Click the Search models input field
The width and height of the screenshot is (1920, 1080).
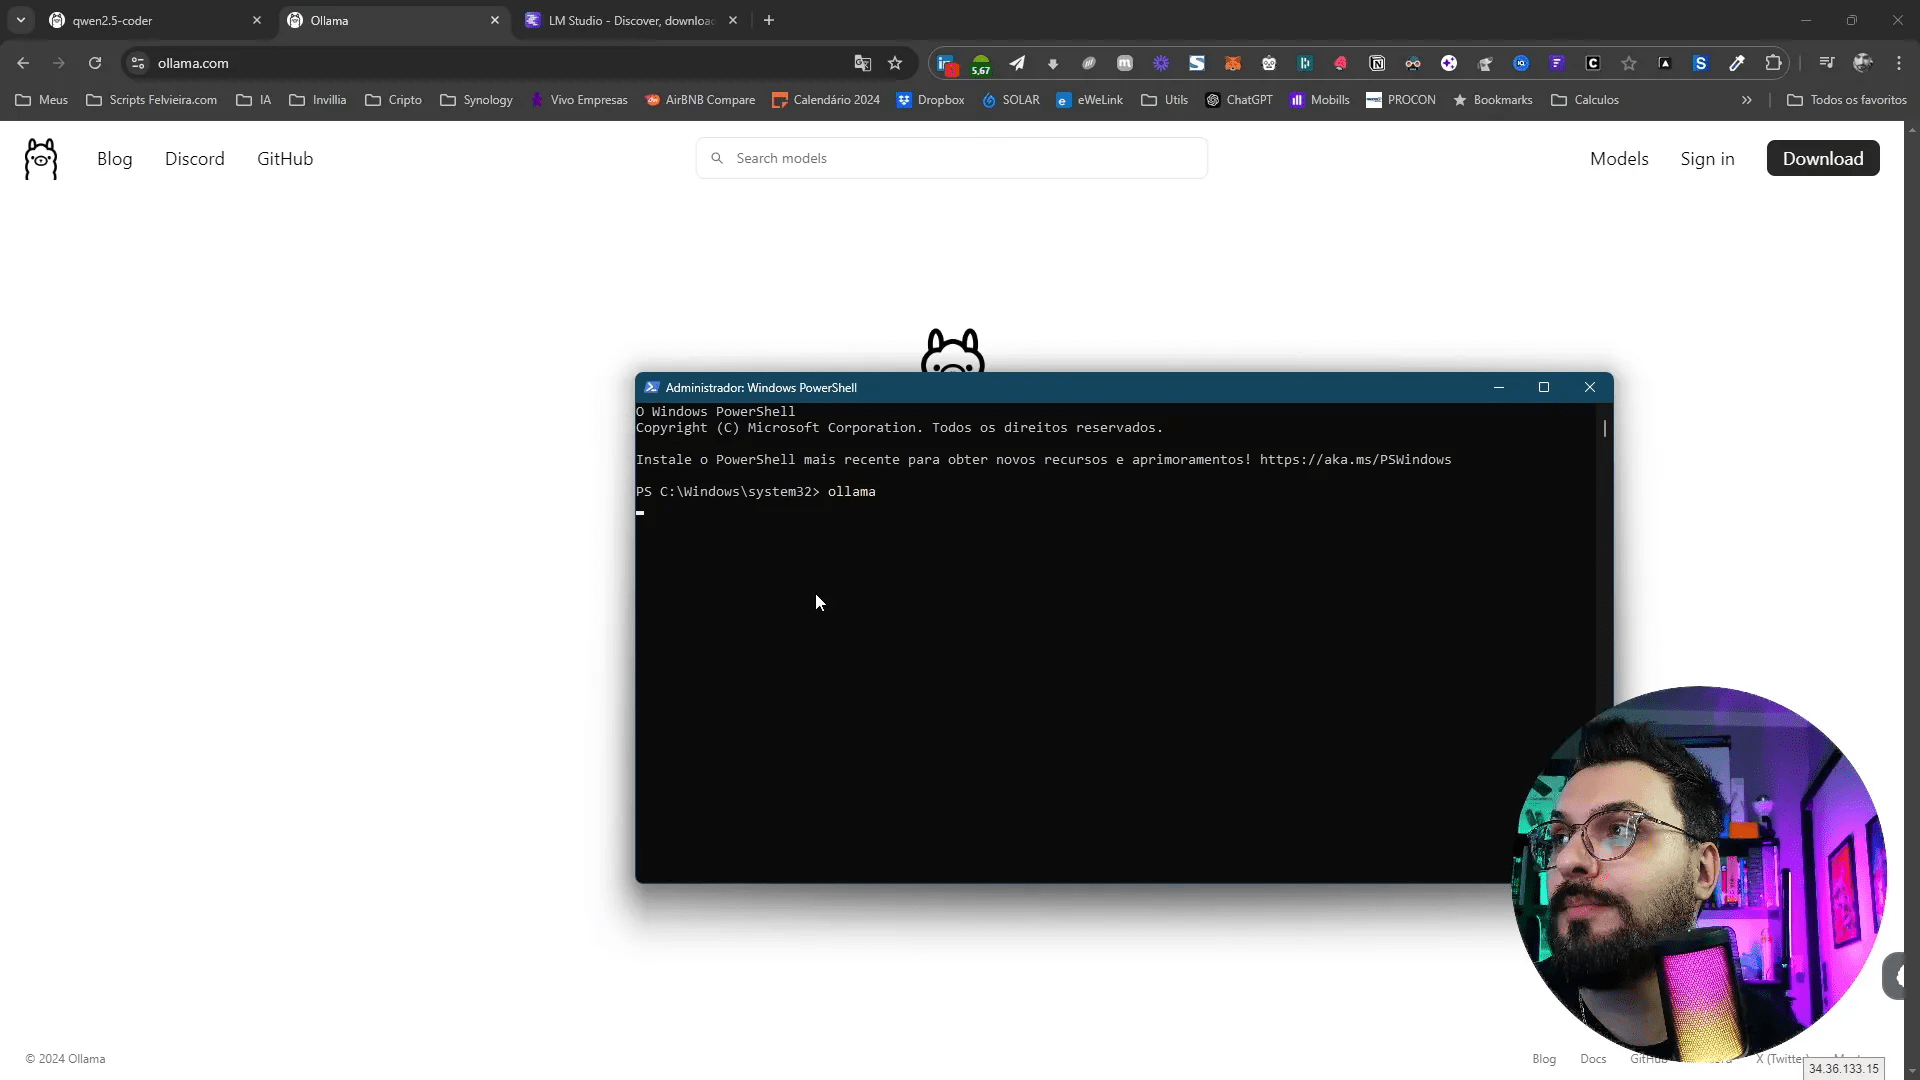pyautogui.click(x=952, y=158)
